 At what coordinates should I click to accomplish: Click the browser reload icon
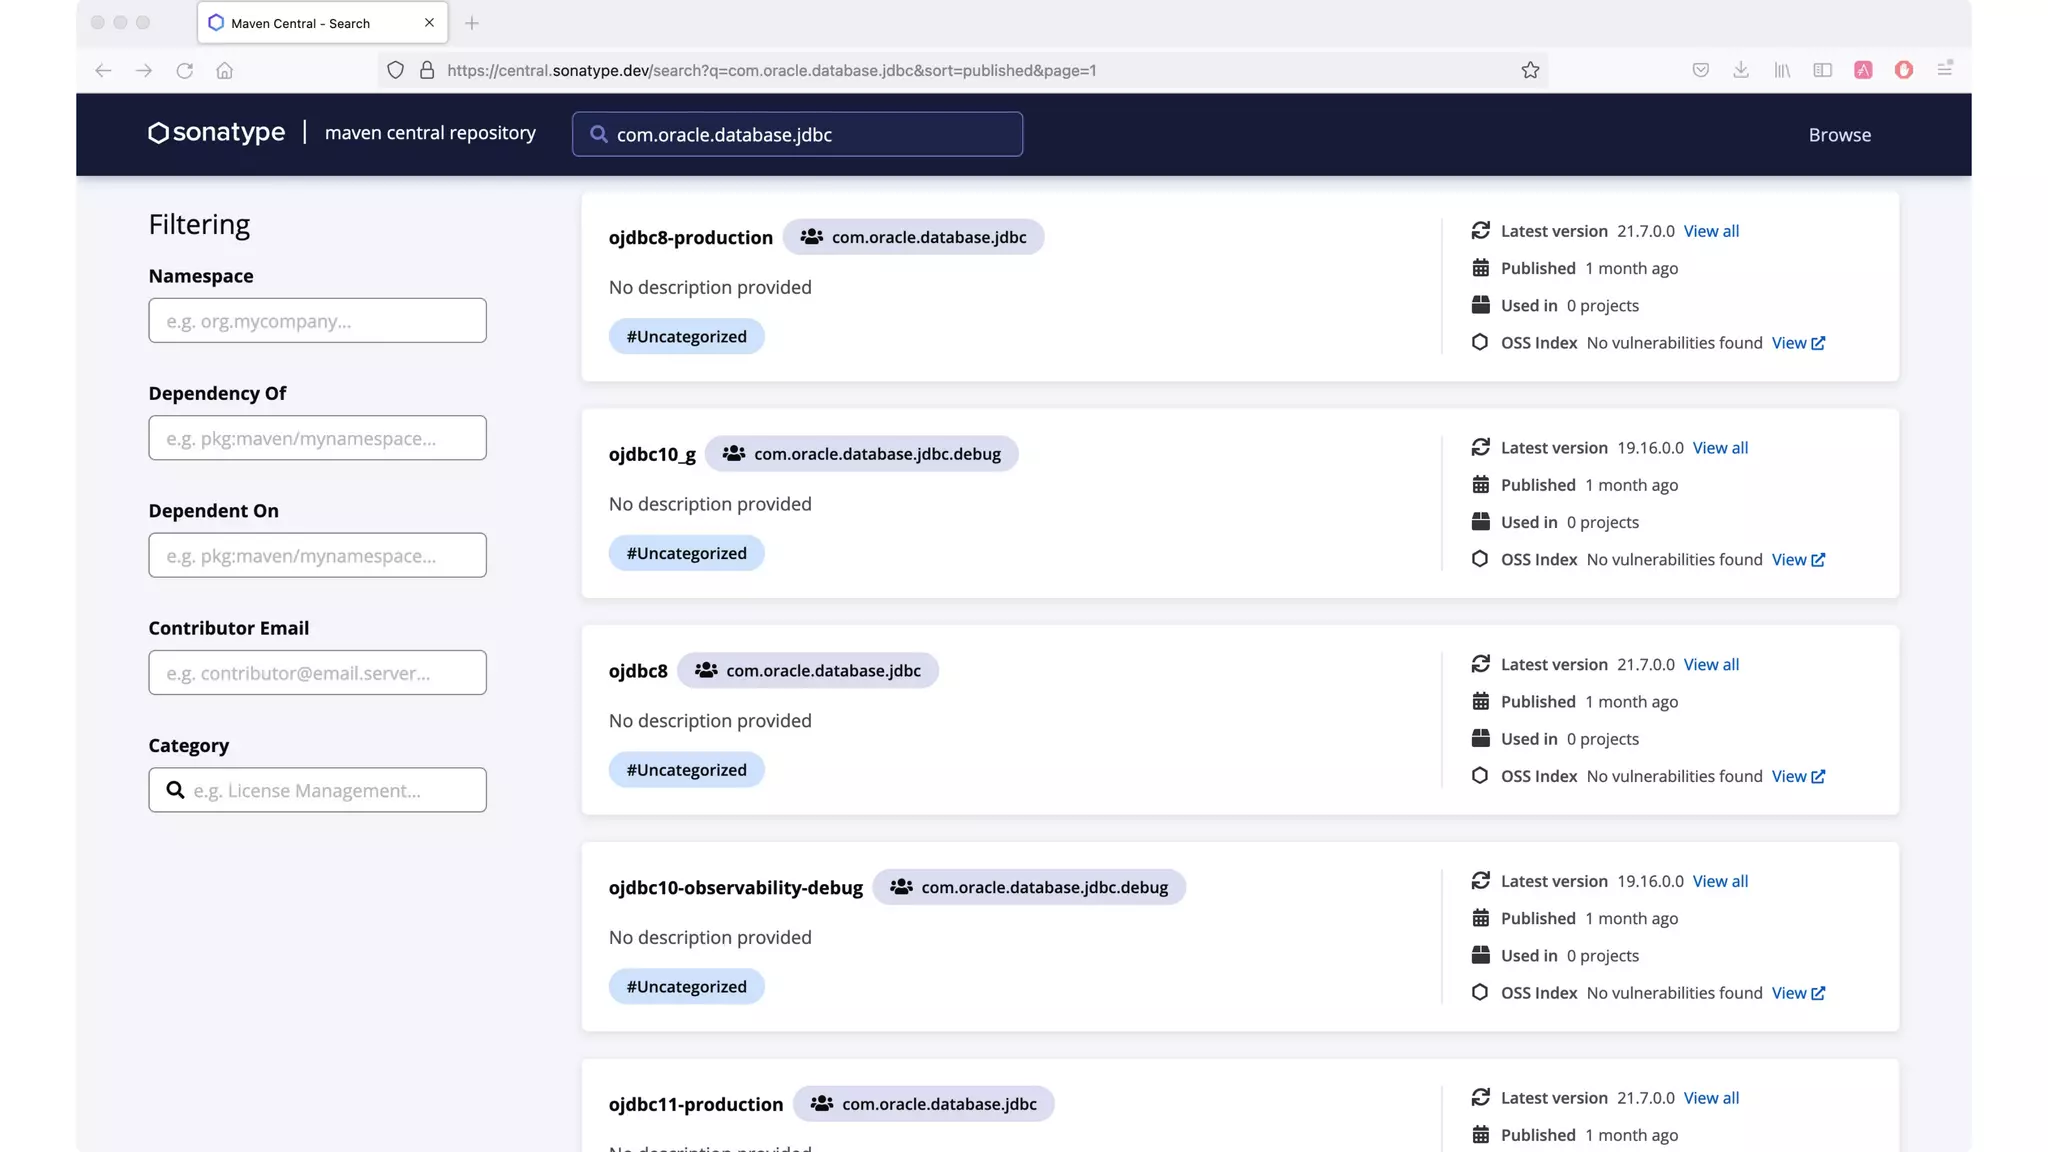point(184,70)
